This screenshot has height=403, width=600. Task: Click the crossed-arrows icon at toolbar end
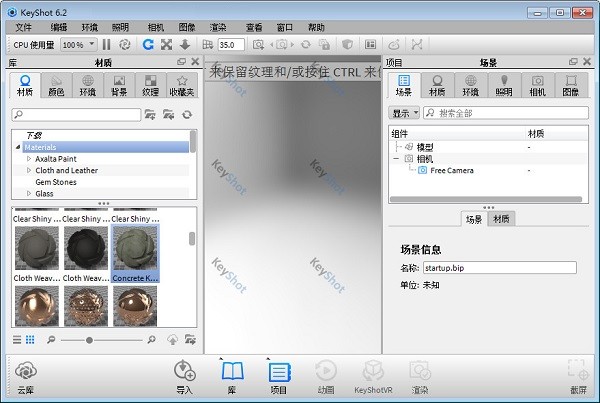click(x=417, y=45)
